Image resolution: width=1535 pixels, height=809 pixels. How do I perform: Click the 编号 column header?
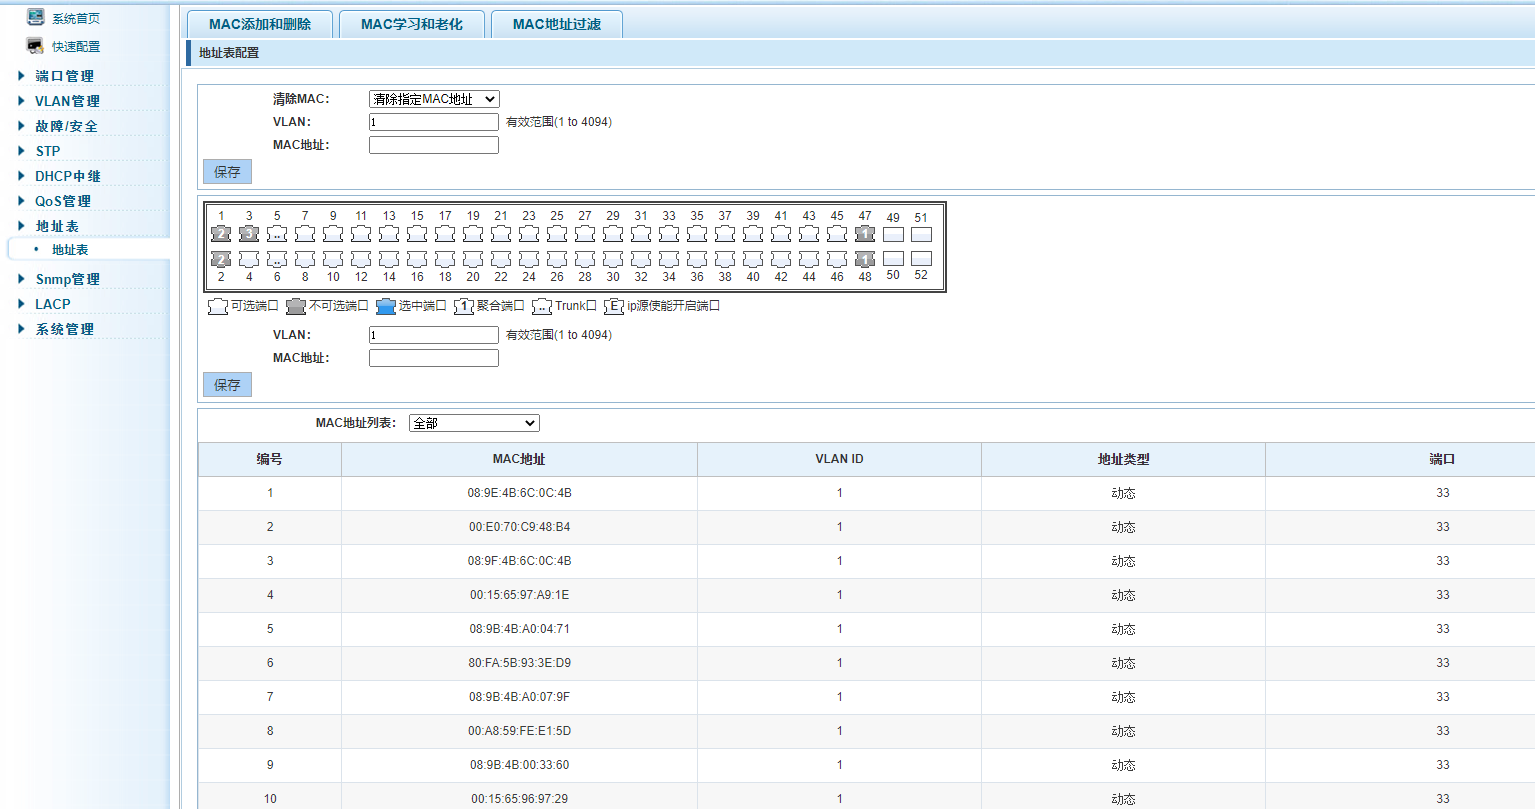click(269, 459)
